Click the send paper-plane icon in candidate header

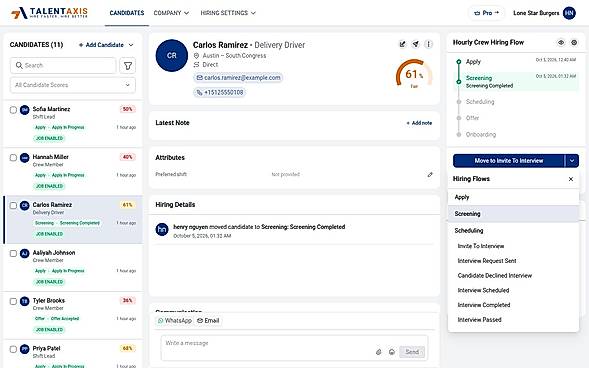click(x=415, y=44)
